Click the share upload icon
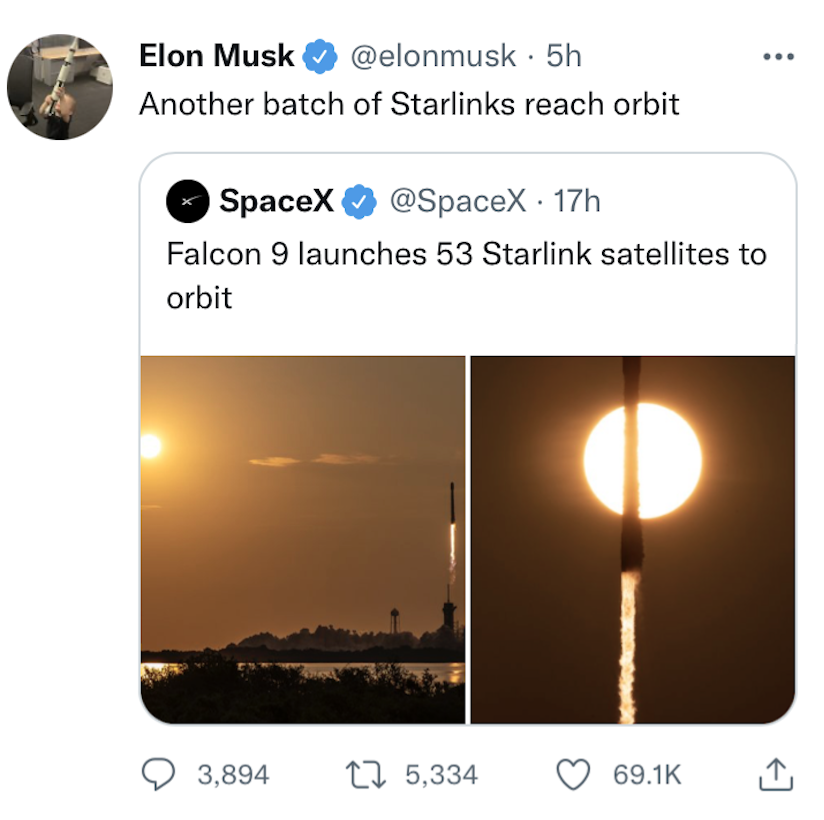Screen dimensions: 824x820 777,773
